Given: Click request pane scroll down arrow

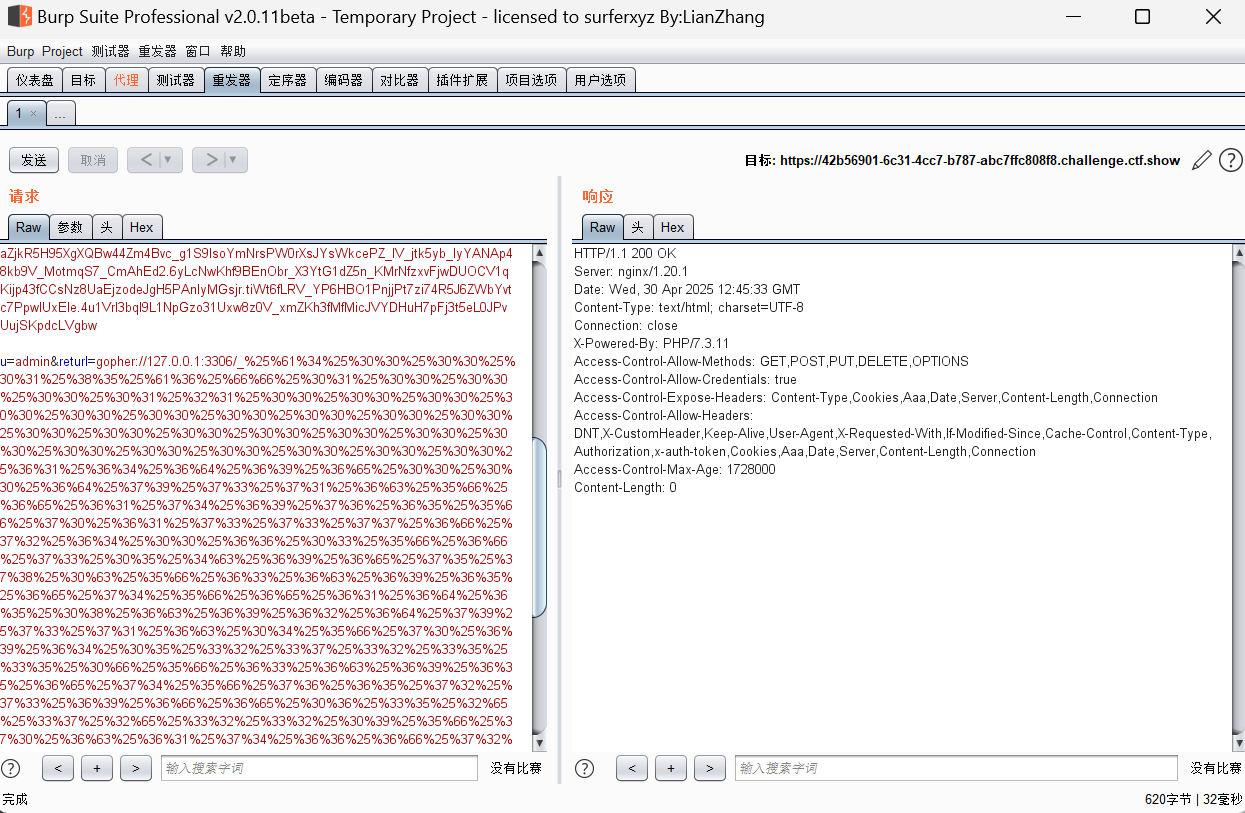Looking at the screenshot, I should click(540, 743).
